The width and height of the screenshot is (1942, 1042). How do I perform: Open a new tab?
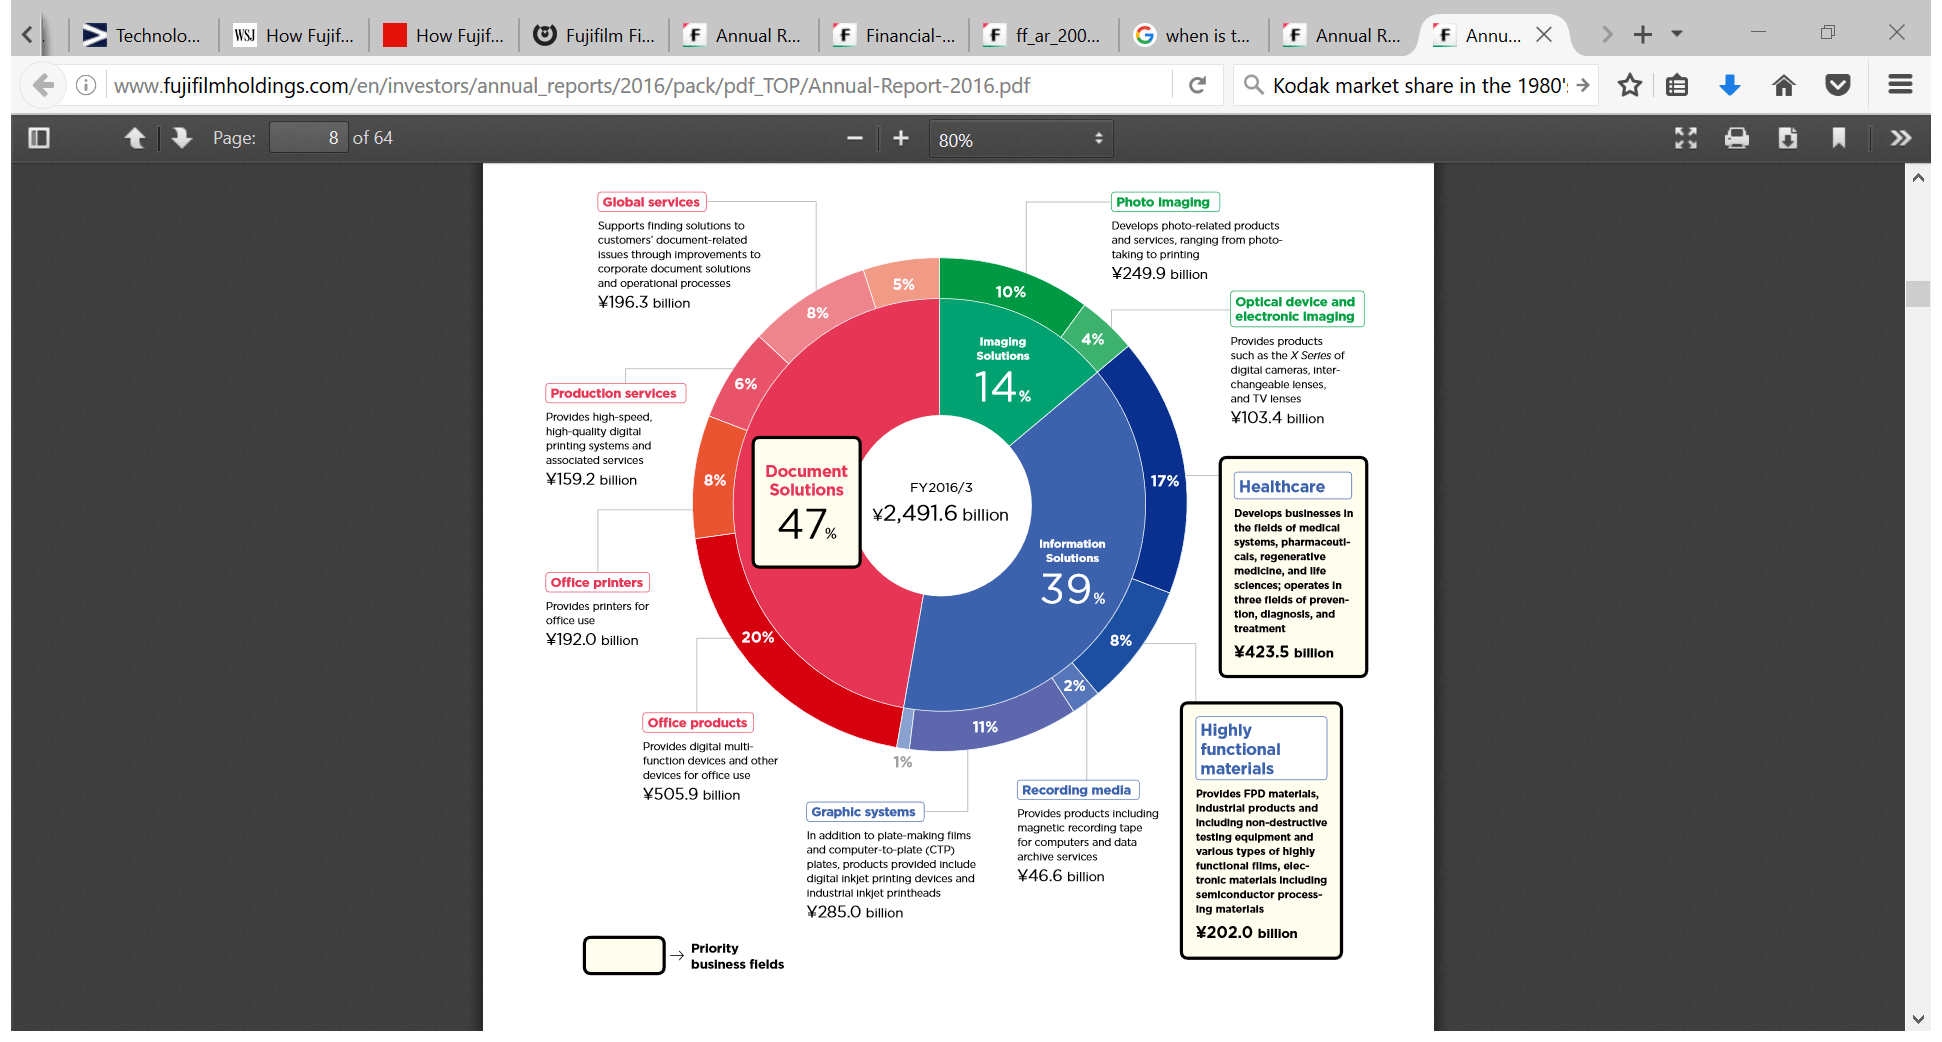[x=1642, y=35]
